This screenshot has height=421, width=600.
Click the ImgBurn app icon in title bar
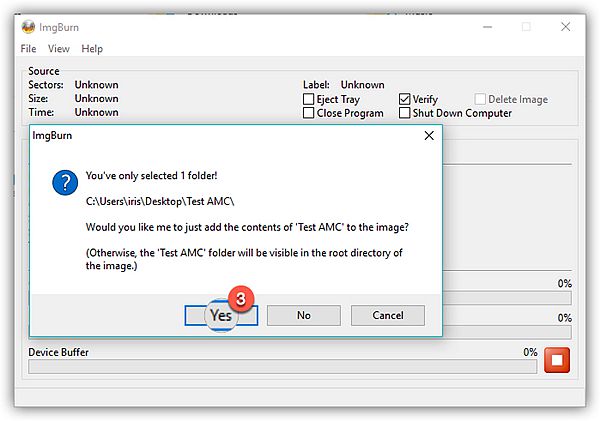(x=27, y=27)
